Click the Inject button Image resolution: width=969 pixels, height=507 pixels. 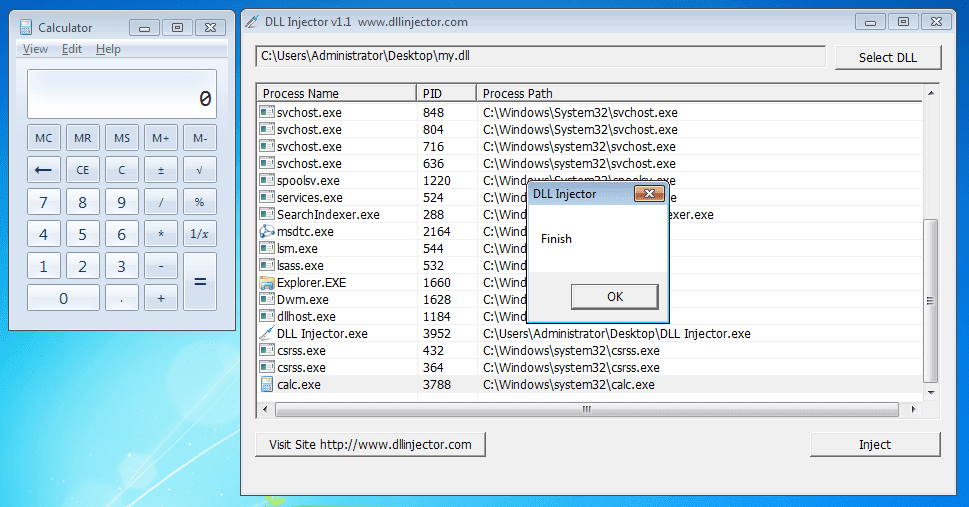click(x=874, y=445)
